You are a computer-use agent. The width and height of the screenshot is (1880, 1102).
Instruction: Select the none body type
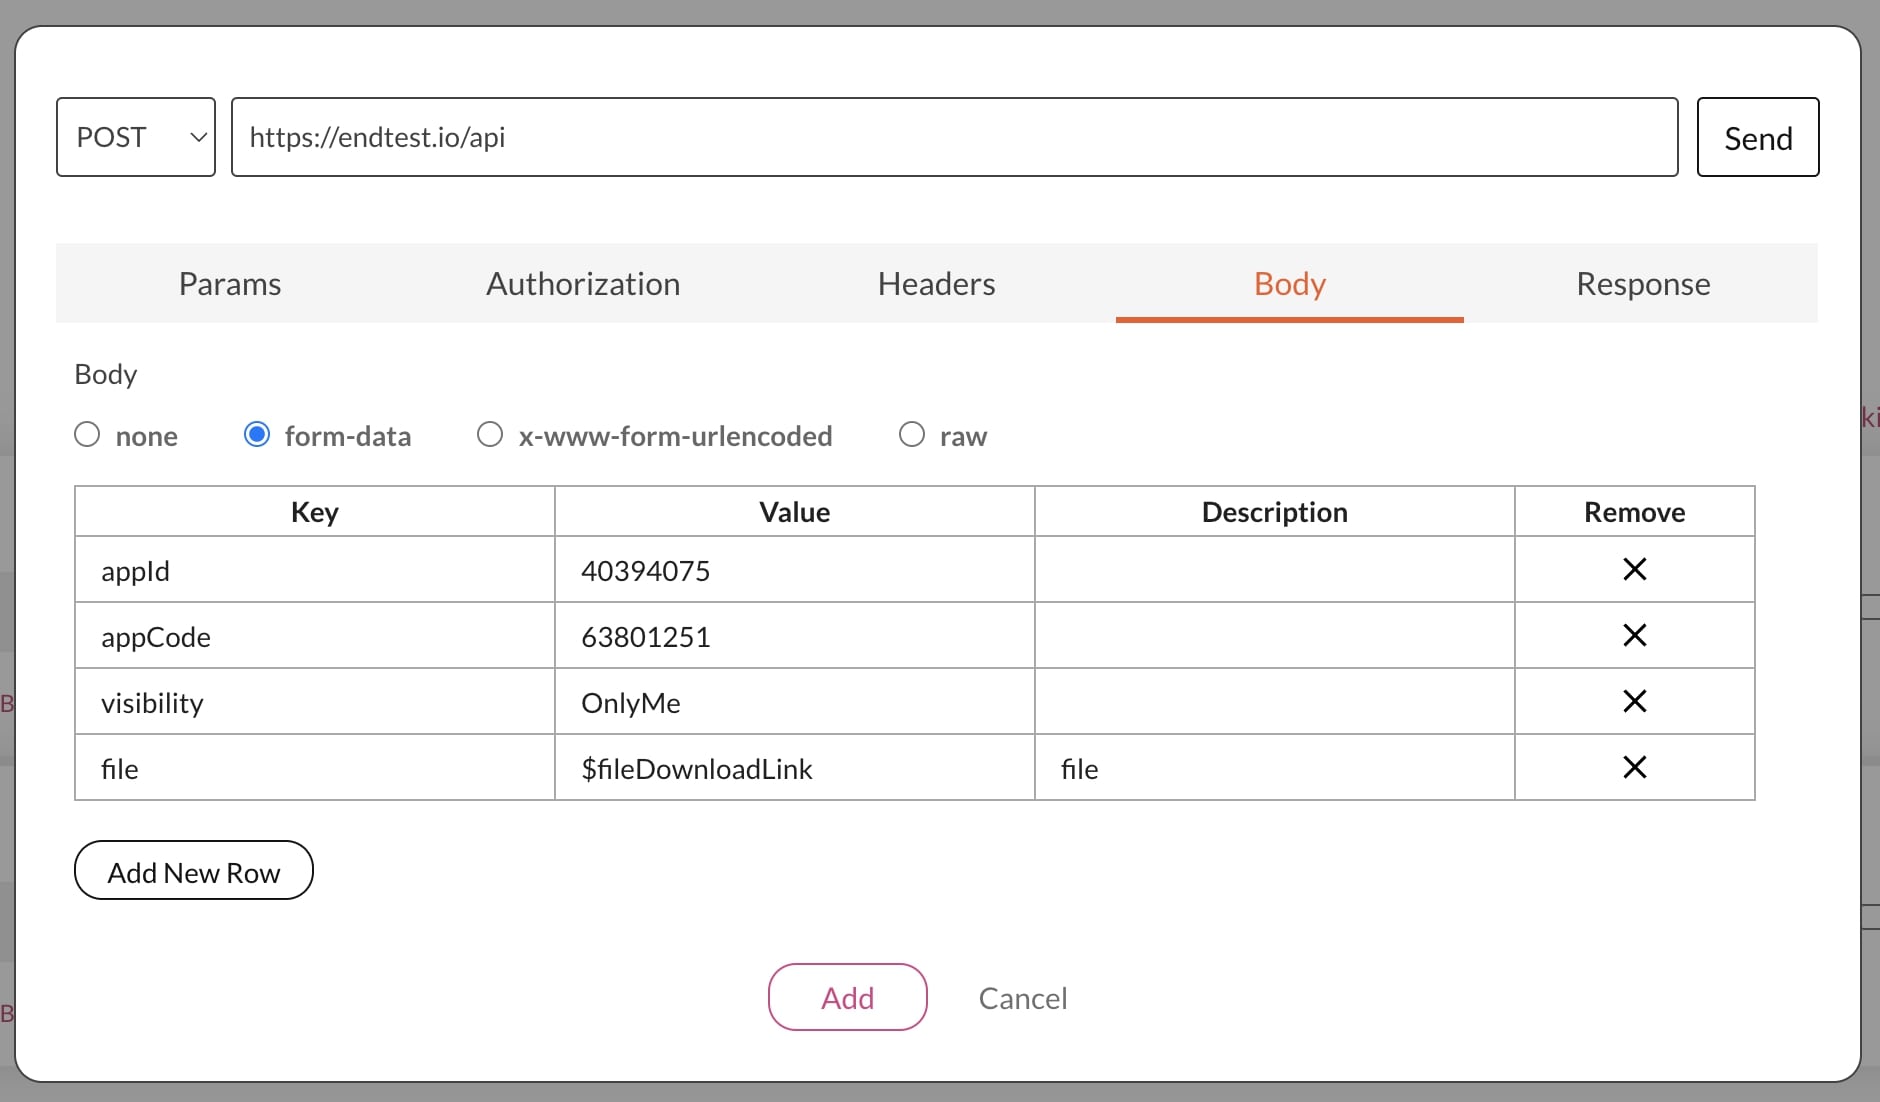[88, 435]
